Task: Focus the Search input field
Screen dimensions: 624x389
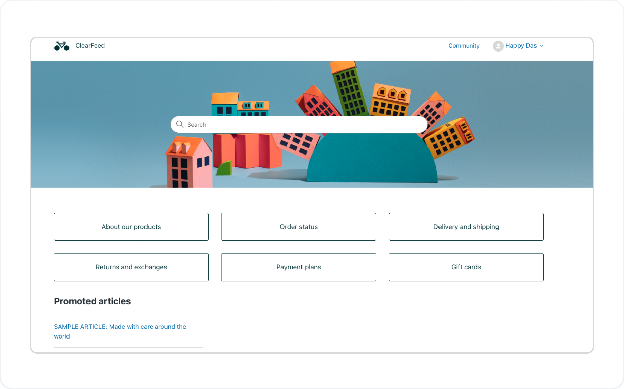Action: pos(299,125)
